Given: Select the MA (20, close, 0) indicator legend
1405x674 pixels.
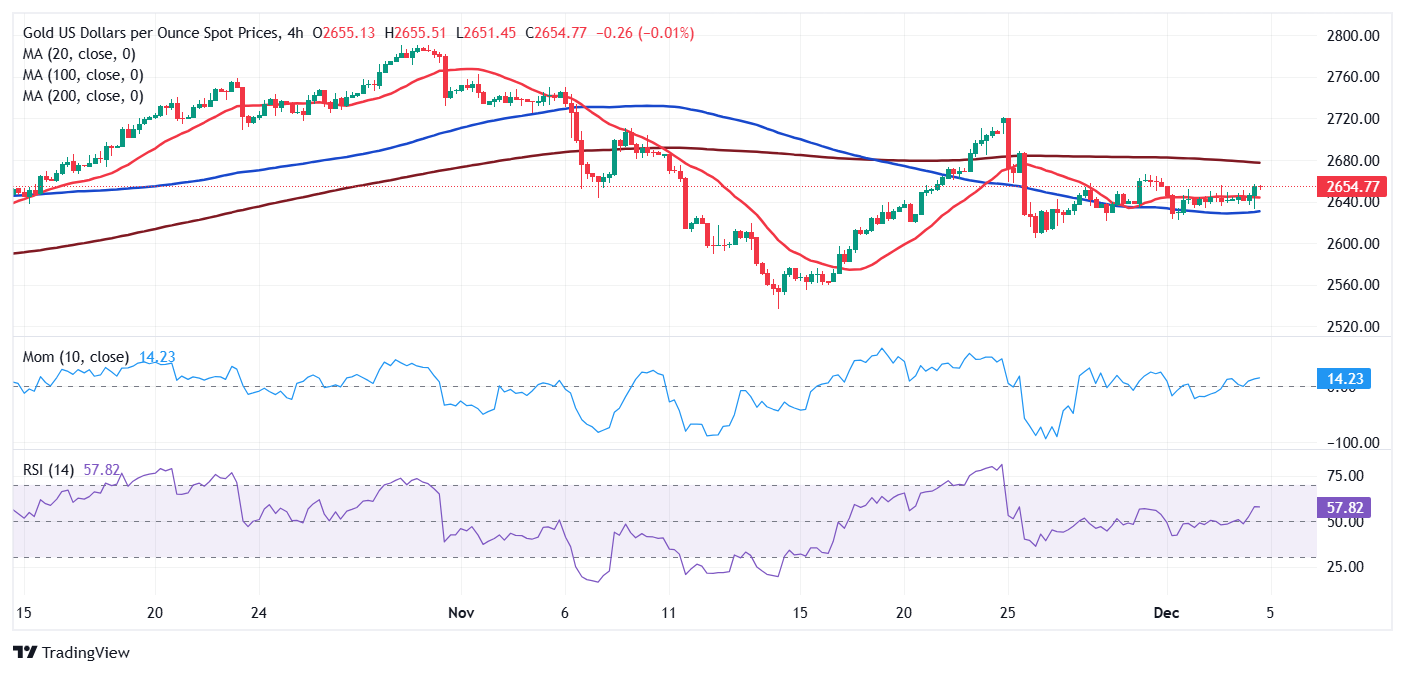Looking at the screenshot, I should tap(78, 54).
